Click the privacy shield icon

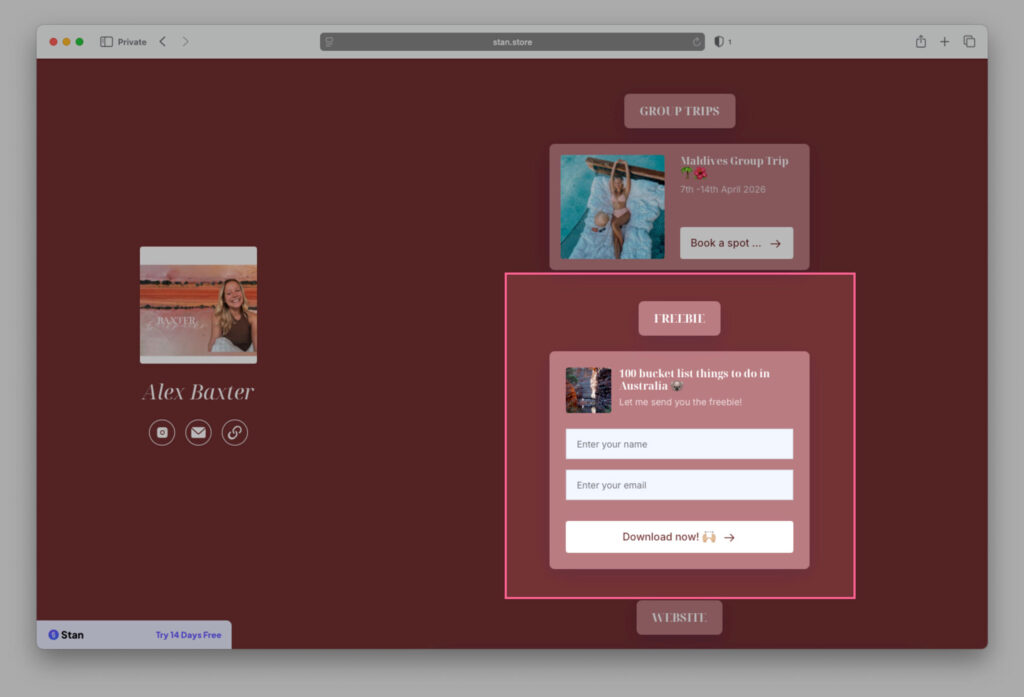pos(718,42)
